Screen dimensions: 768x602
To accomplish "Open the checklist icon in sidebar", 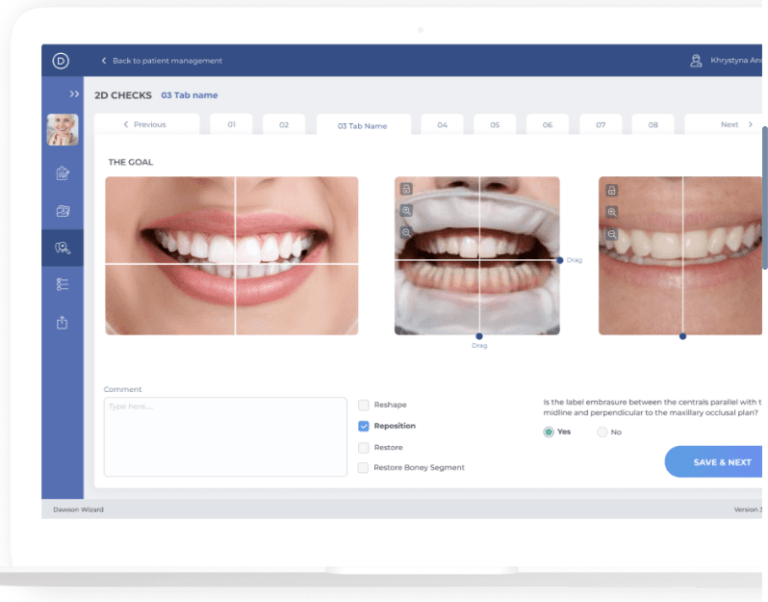I will 62,285.
